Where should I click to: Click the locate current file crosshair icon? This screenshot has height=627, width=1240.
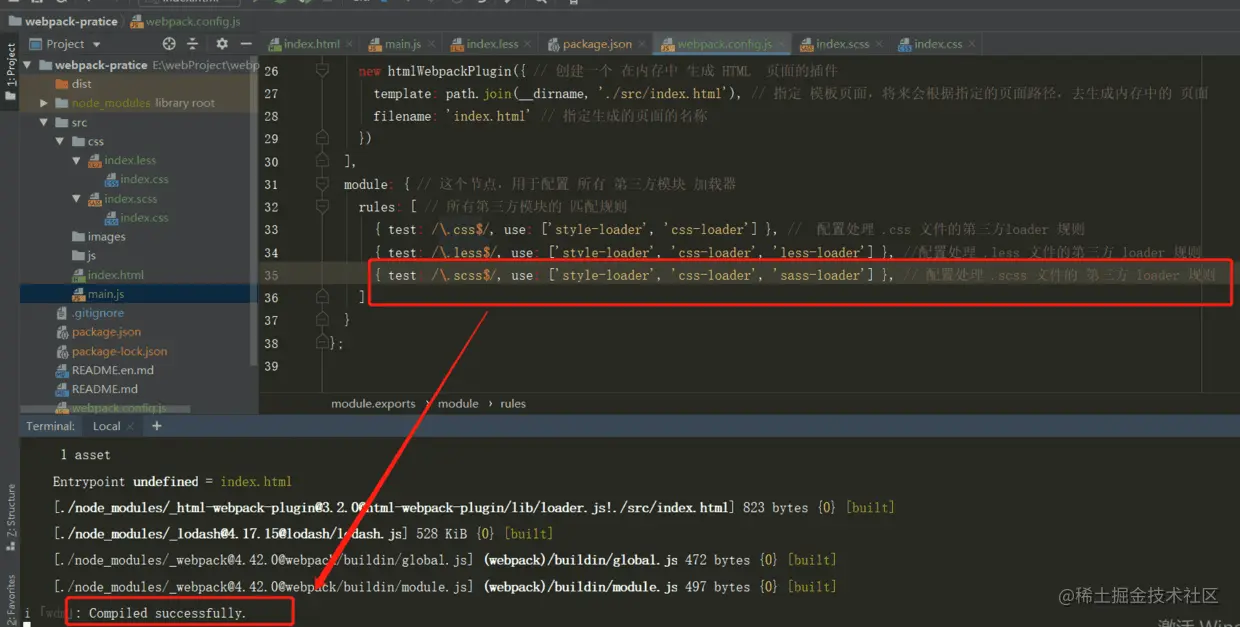[x=169, y=44]
